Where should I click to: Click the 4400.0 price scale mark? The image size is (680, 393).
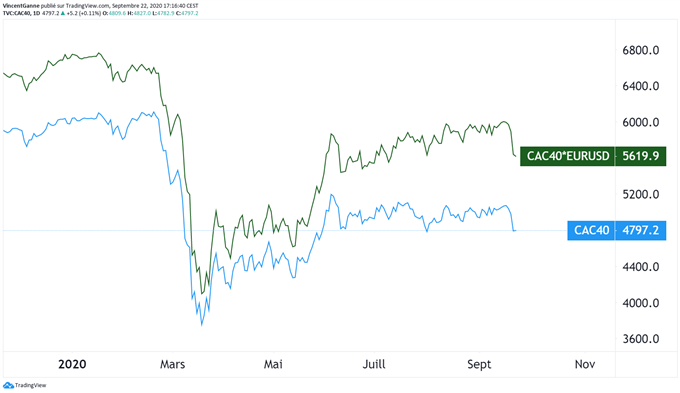[x=641, y=267]
